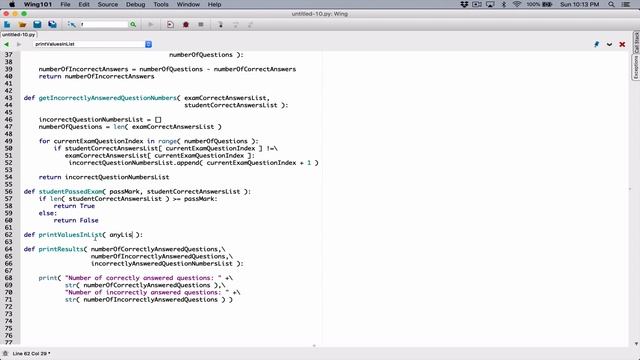The height and width of the screenshot is (360, 640).
Task: Click 'Line 62 Col 29' status text
Action: click(31, 353)
